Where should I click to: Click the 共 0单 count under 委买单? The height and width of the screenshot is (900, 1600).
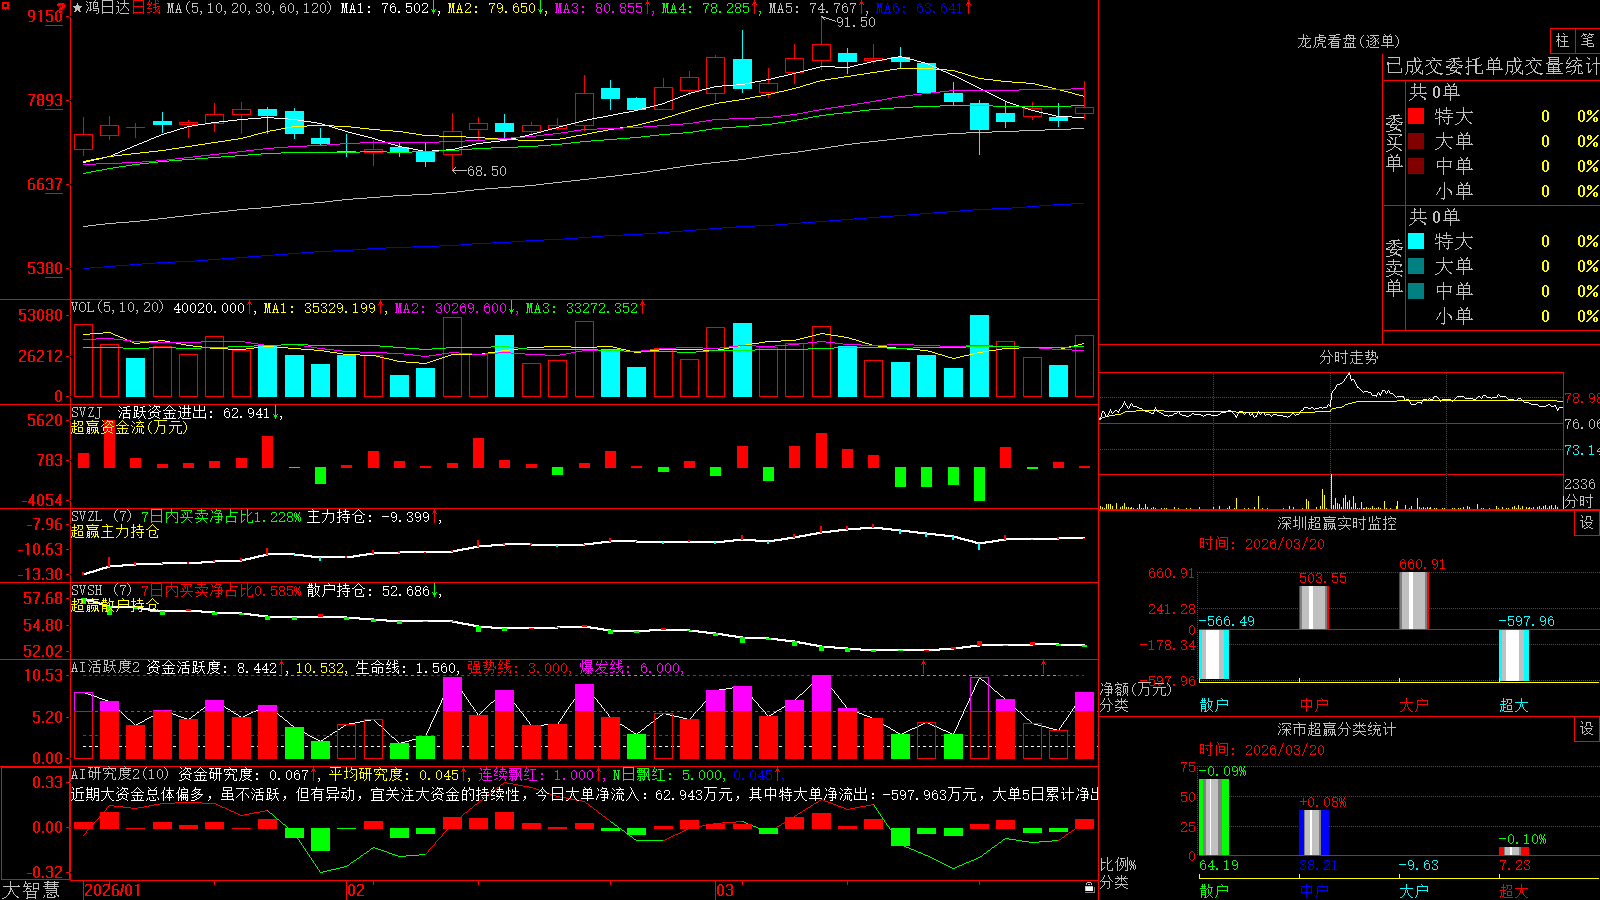(x=1434, y=92)
